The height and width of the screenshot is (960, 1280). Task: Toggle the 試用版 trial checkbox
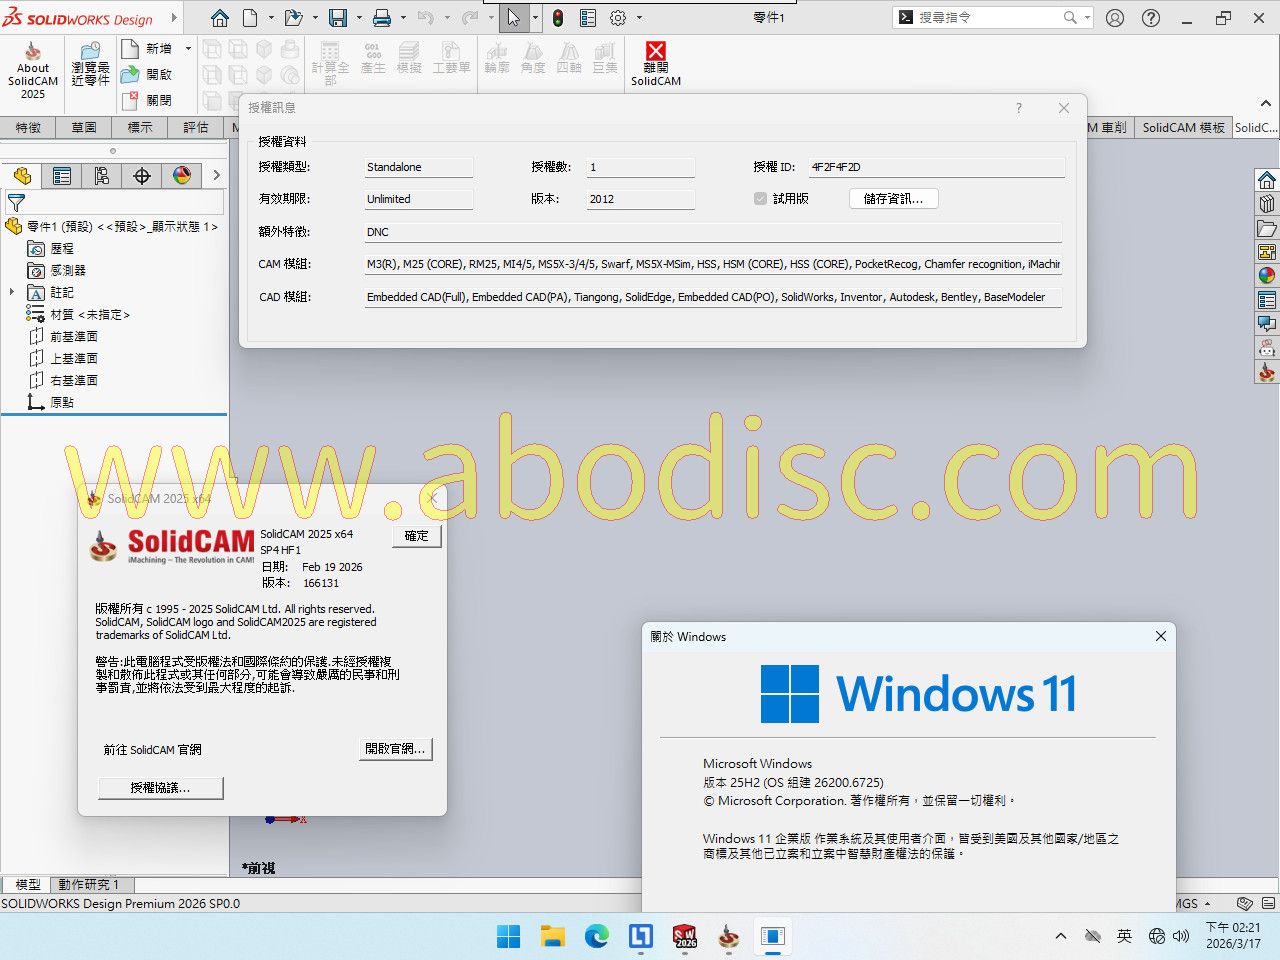(760, 199)
